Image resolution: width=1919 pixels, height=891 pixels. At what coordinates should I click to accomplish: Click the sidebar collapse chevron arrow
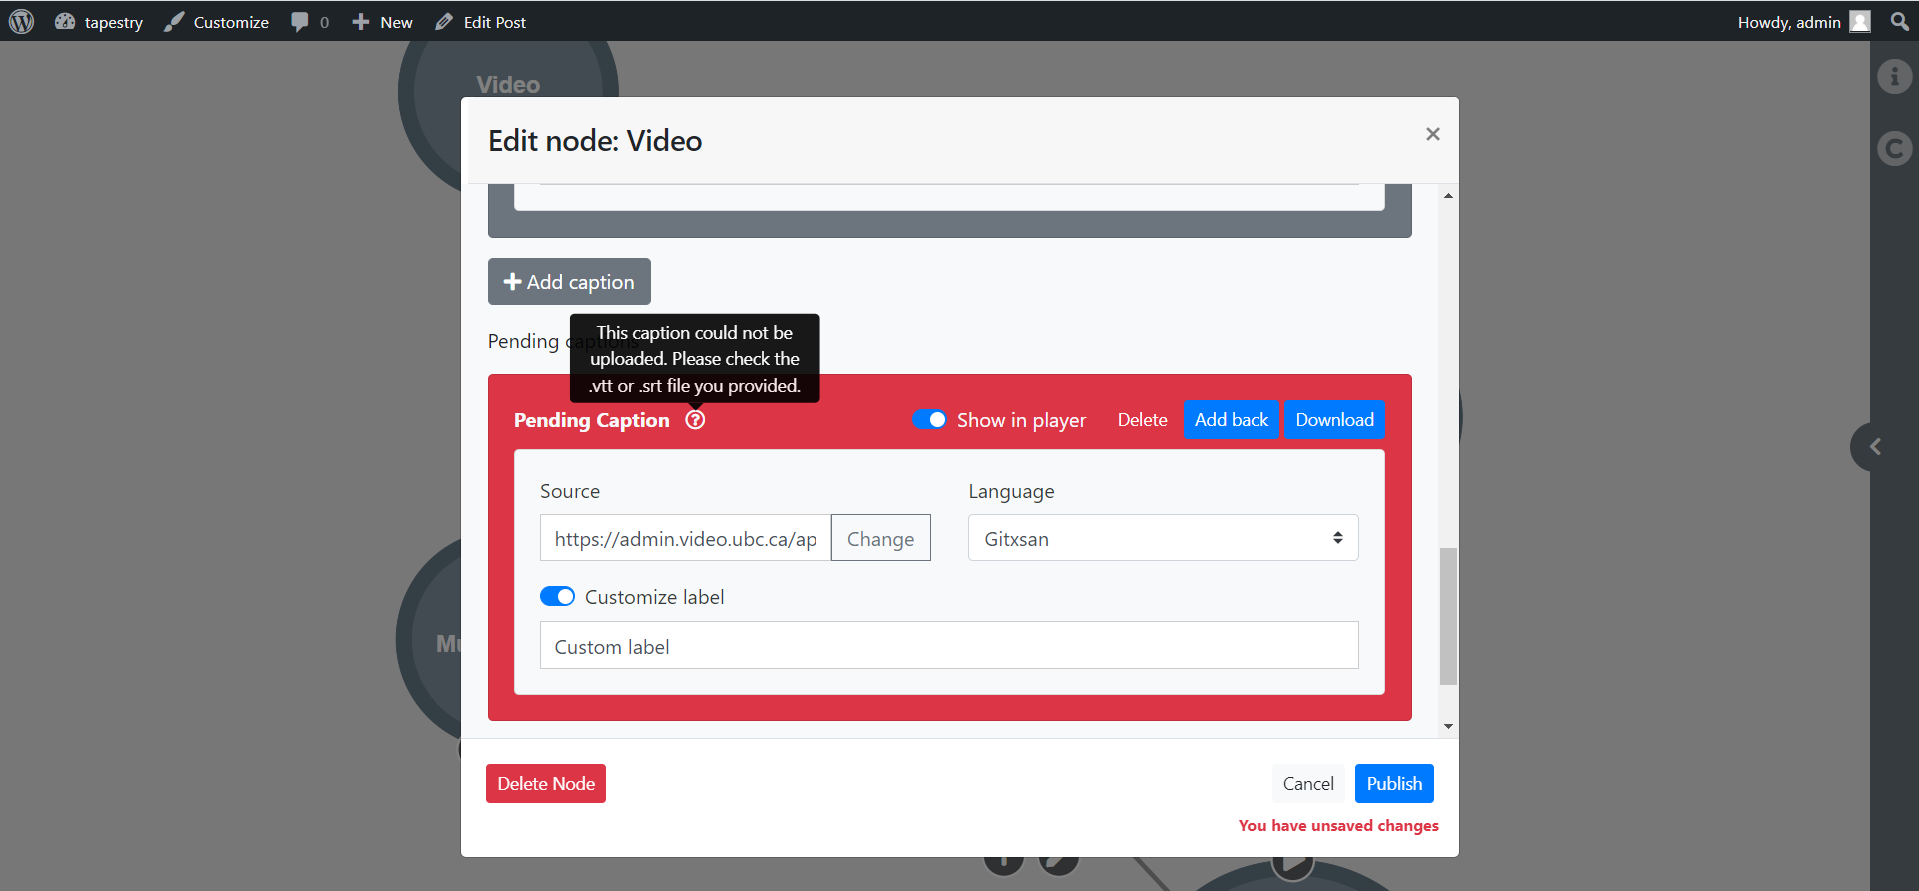[x=1875, y=447]
